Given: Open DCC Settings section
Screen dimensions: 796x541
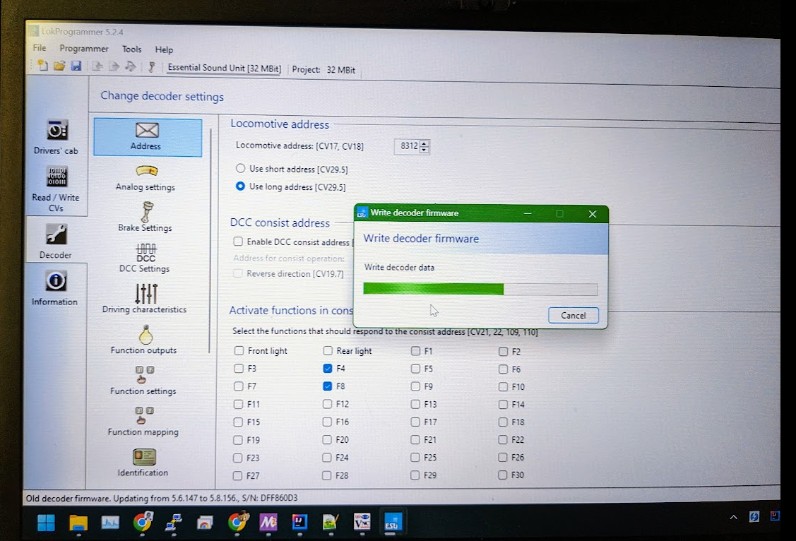Looking at the screenshot, I should (145, 256).
